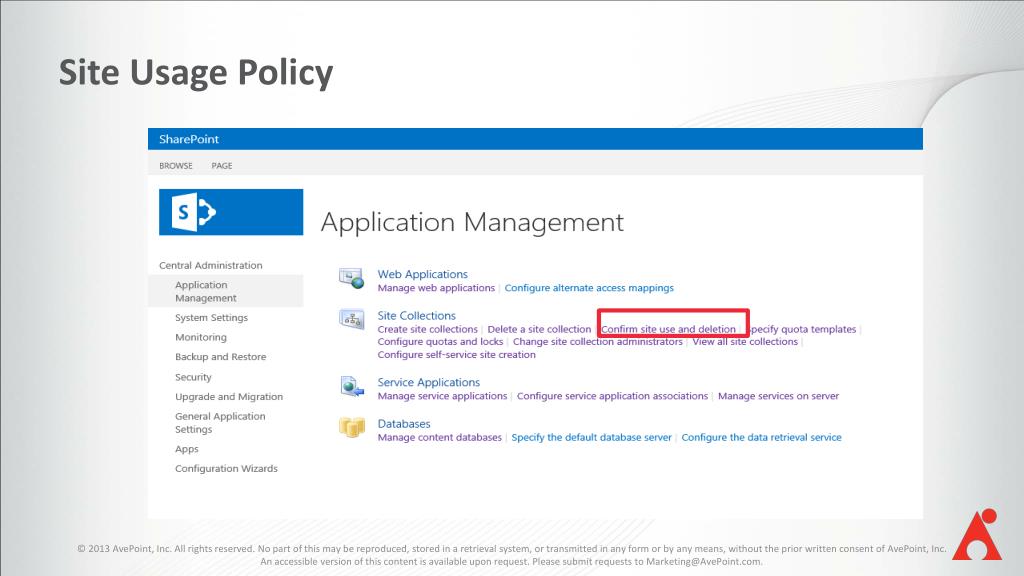Screen dimensions: 1024x576
Task: Open the BROWSE ribbon tab
Action: point(176,166)
